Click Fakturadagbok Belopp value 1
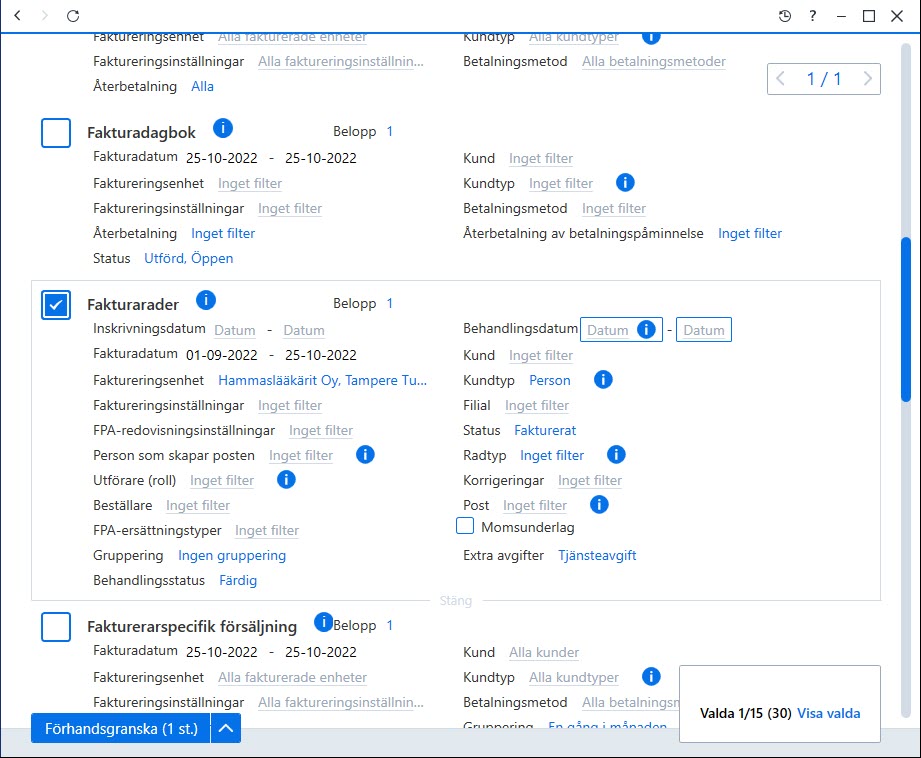This screenshot has height=758, width=921. 389,131
